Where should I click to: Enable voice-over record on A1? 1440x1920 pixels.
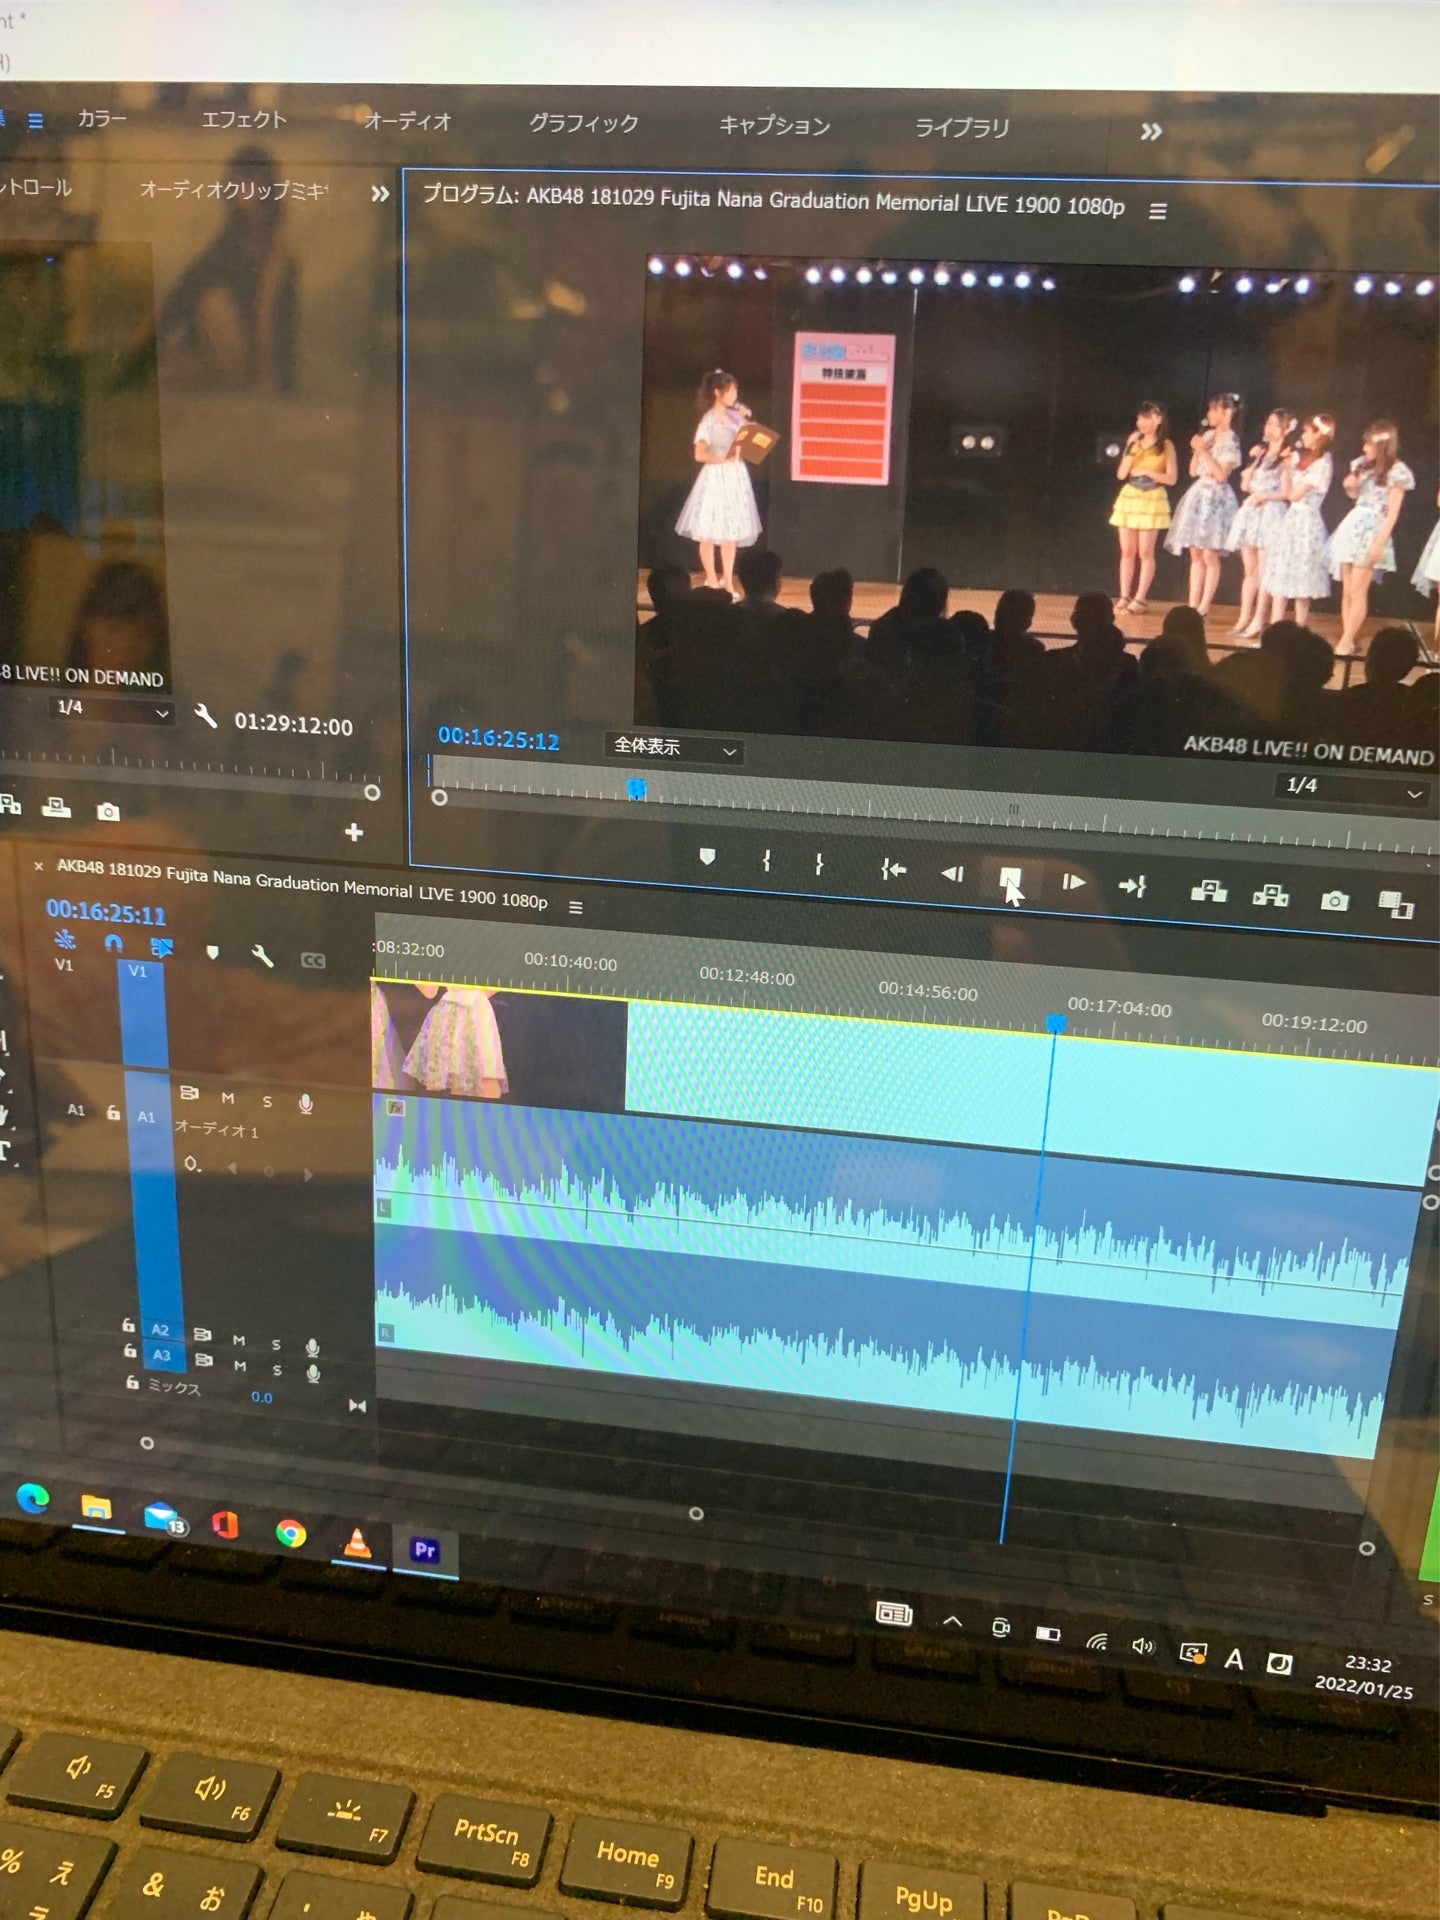[x=306, y=1104]
